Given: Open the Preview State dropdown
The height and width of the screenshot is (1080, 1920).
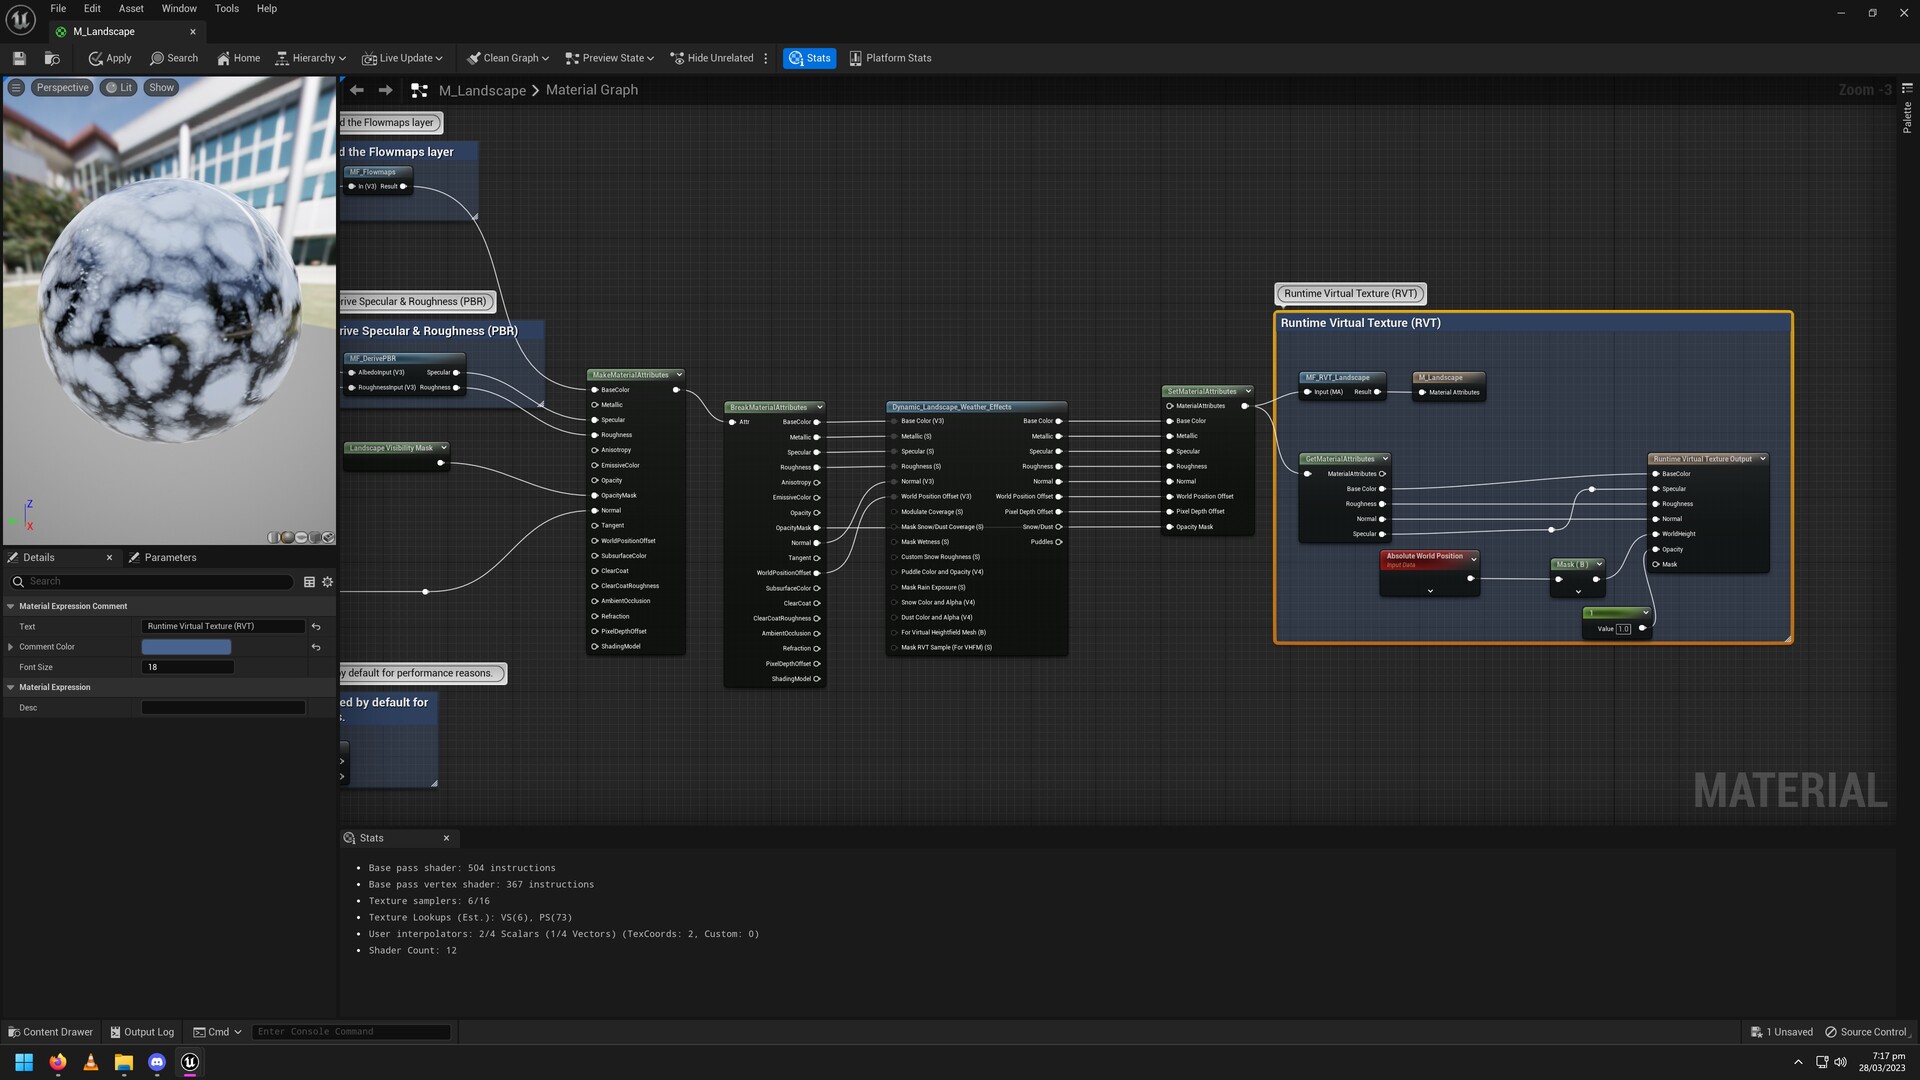Looking at the screenshot, I should (x=609, y=58).
